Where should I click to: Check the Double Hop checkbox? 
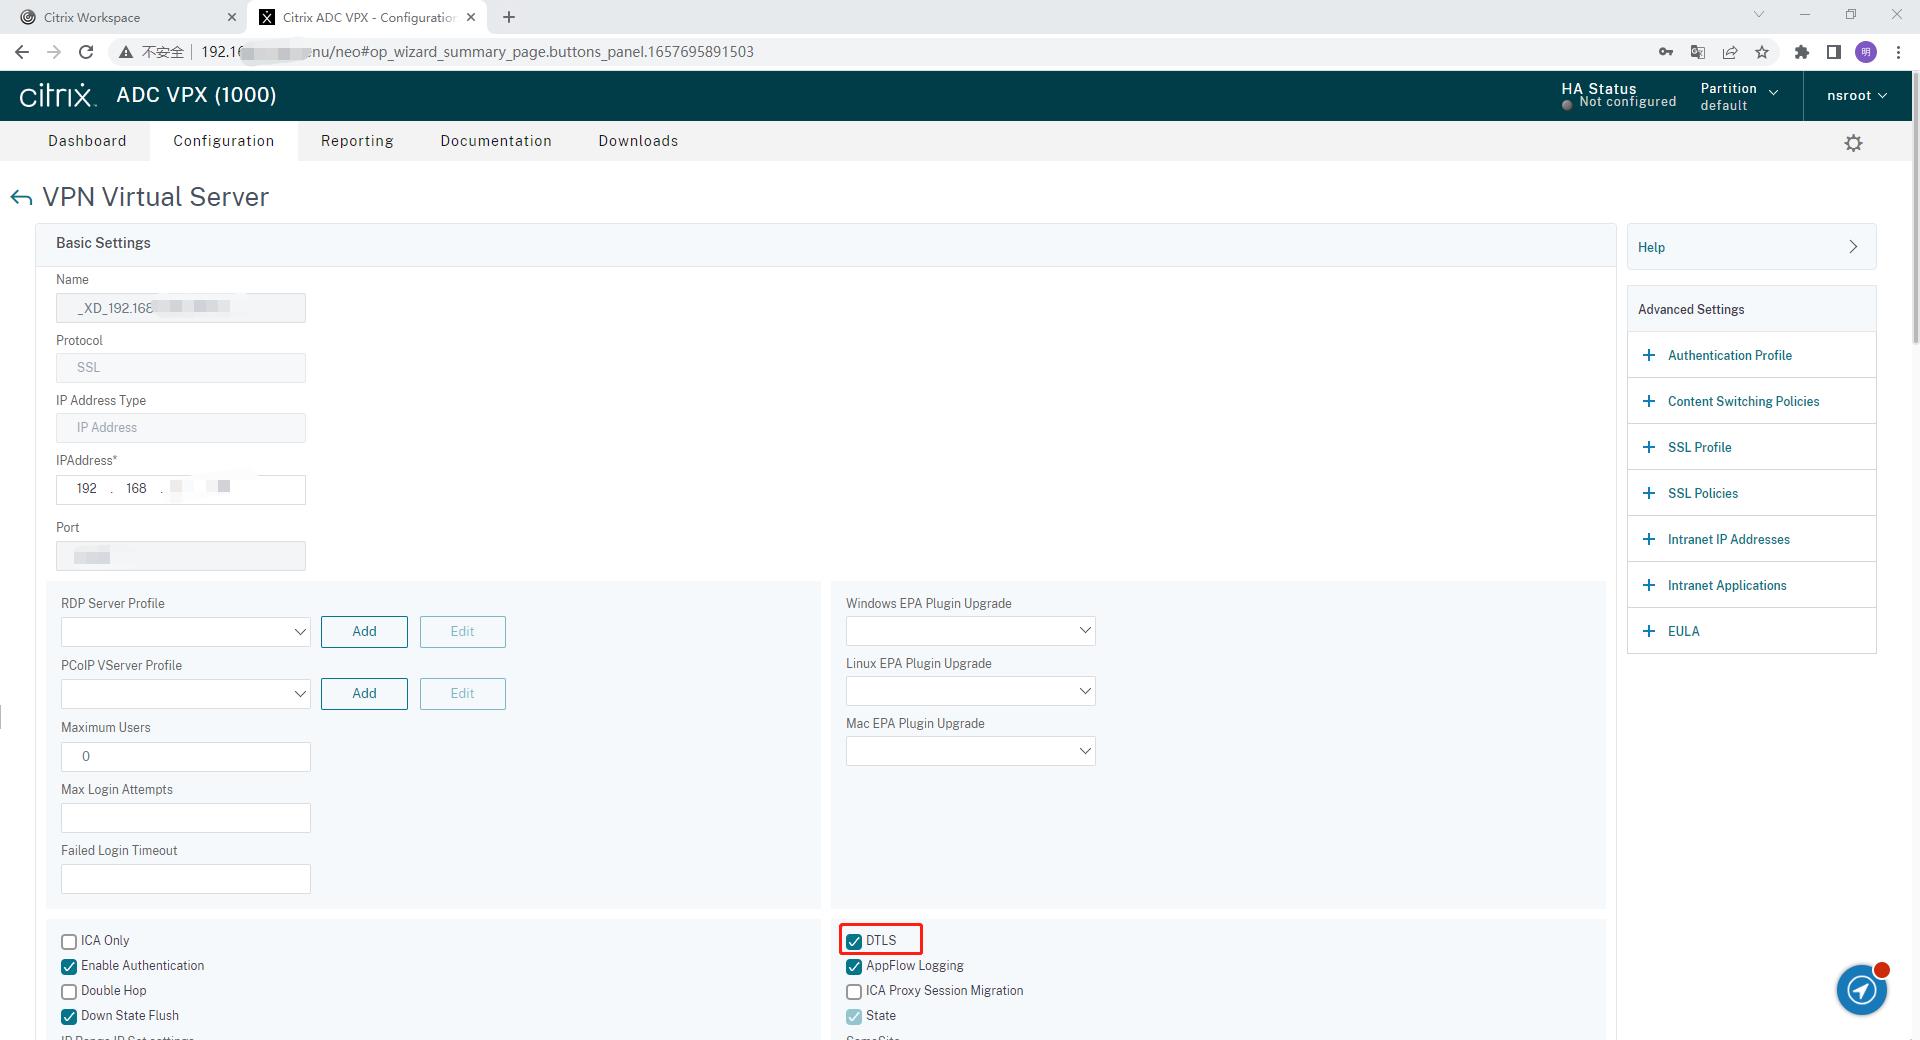[69, 991]
